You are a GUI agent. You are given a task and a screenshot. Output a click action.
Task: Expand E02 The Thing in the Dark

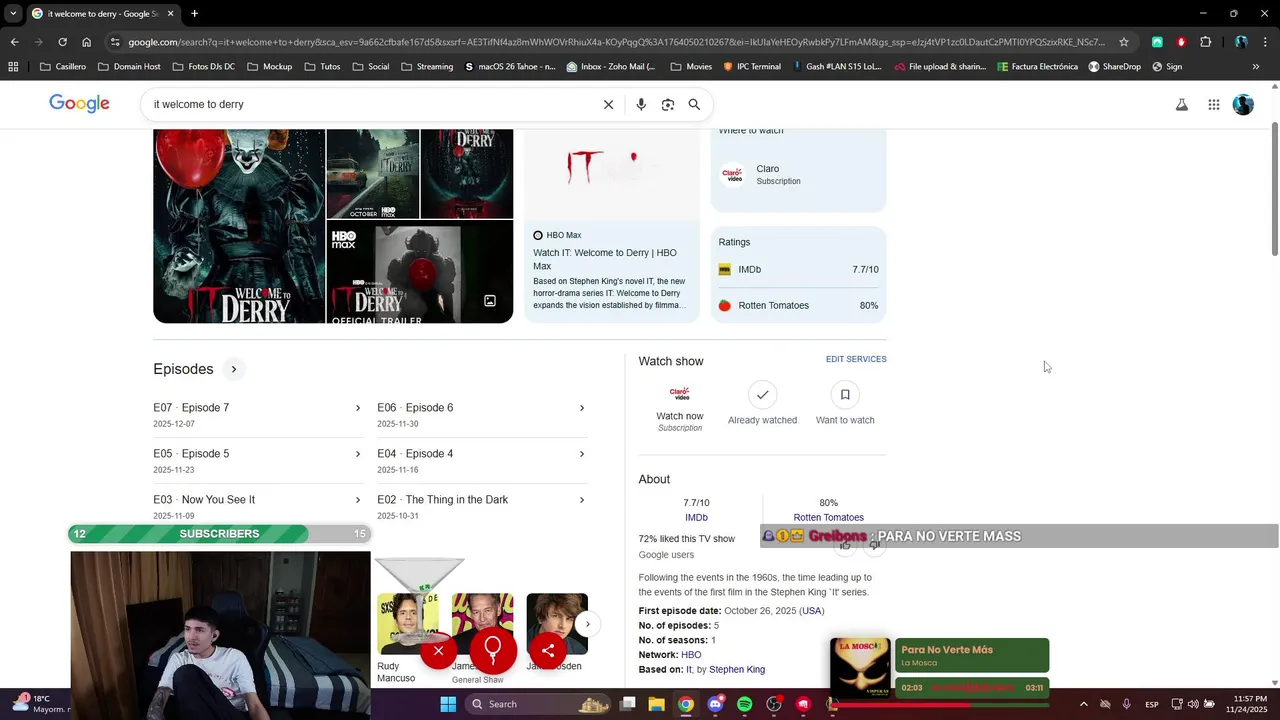(481, 506)
